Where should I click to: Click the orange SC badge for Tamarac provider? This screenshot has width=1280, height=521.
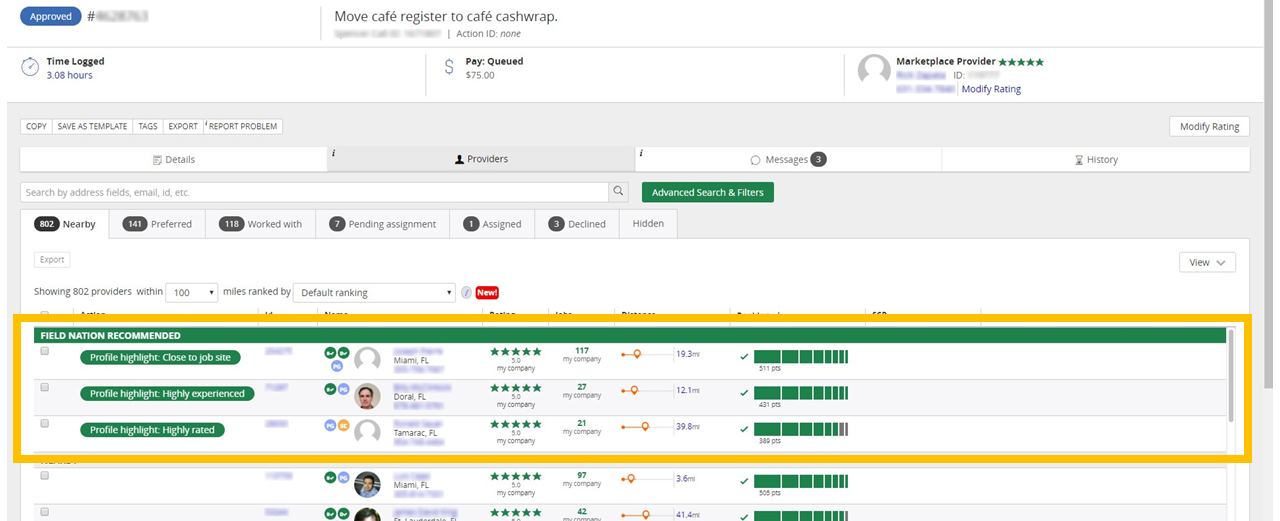[x=343, y=425]
